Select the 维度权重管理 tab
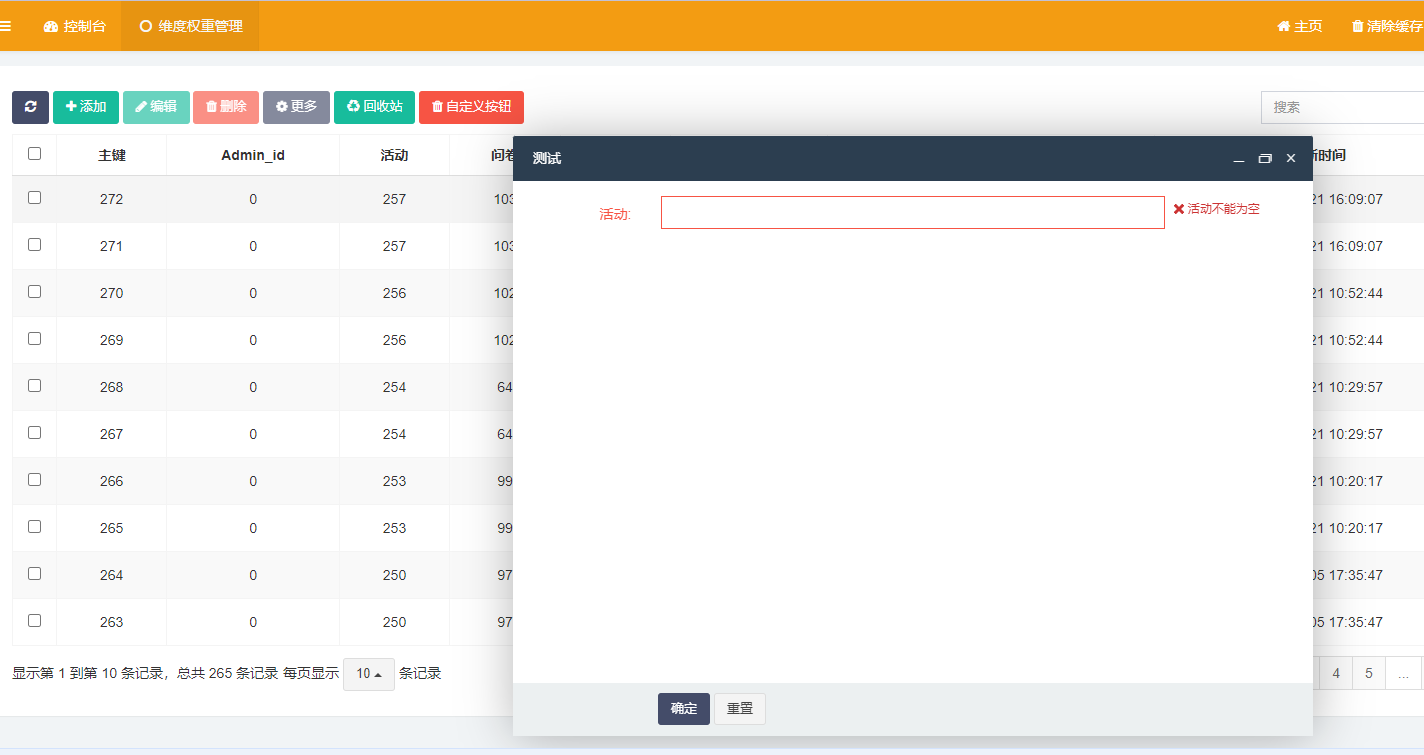The width and height of the screenshot is (1424, 755). click(190, 26)
